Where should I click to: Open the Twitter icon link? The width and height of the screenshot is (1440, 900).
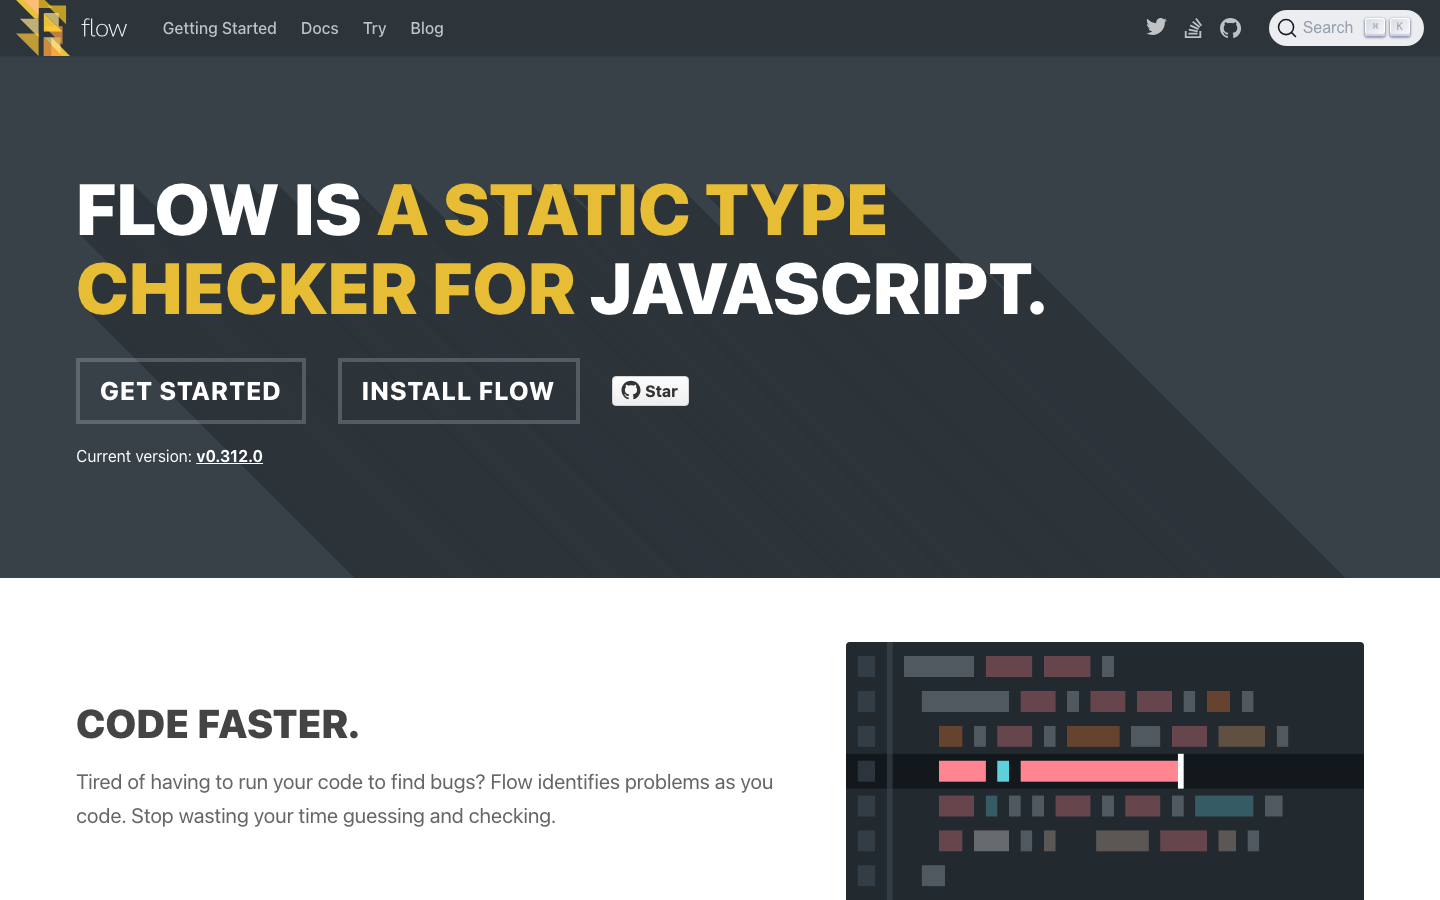(1156, 27)
